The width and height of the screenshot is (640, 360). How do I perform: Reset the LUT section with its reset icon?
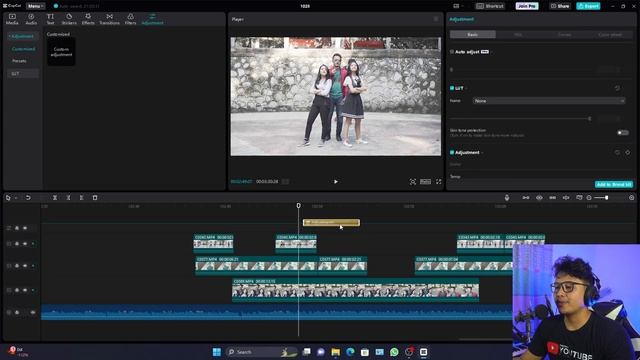click(x=617, y=88)
